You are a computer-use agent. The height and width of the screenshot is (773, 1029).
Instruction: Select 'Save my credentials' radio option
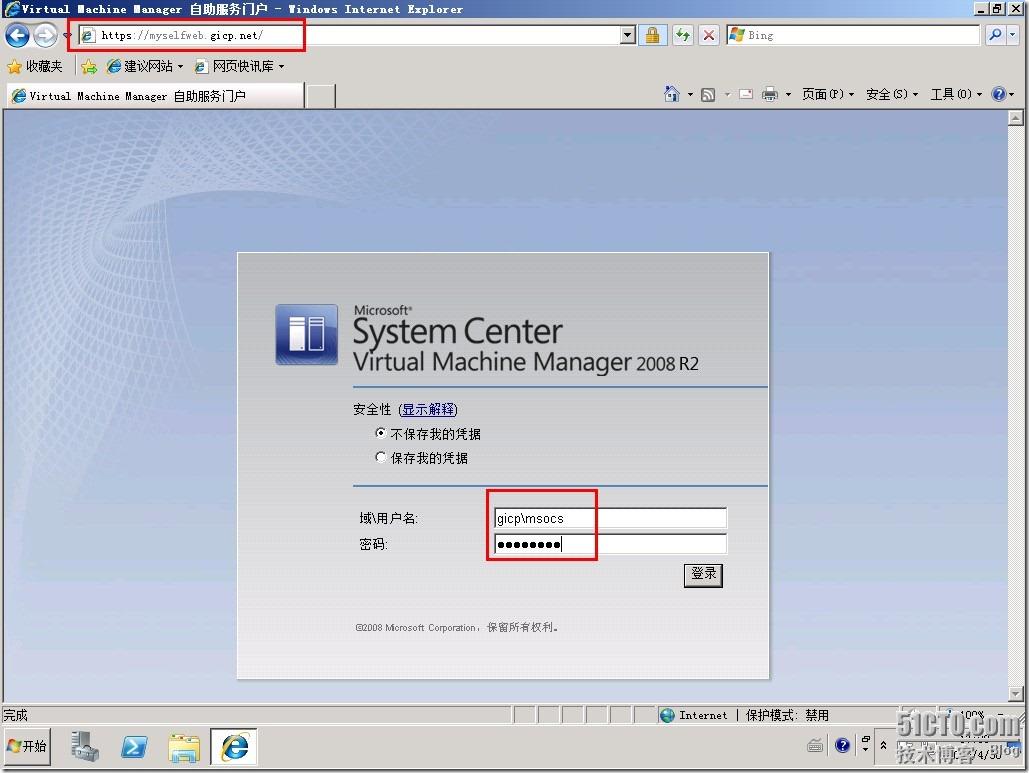(x=380, y=457)
